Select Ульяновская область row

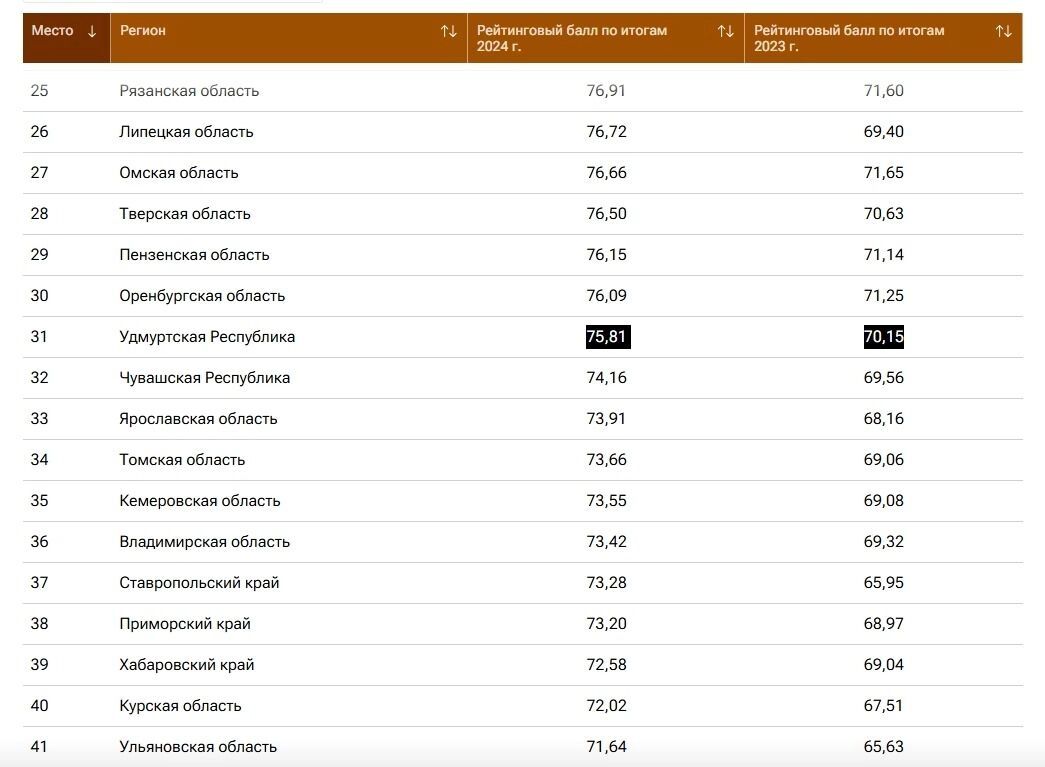198,747
